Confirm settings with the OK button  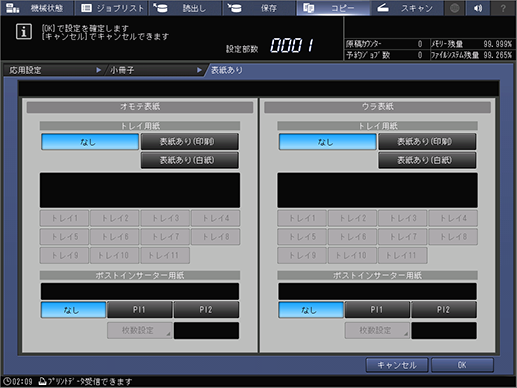click(x=462, y=365)
